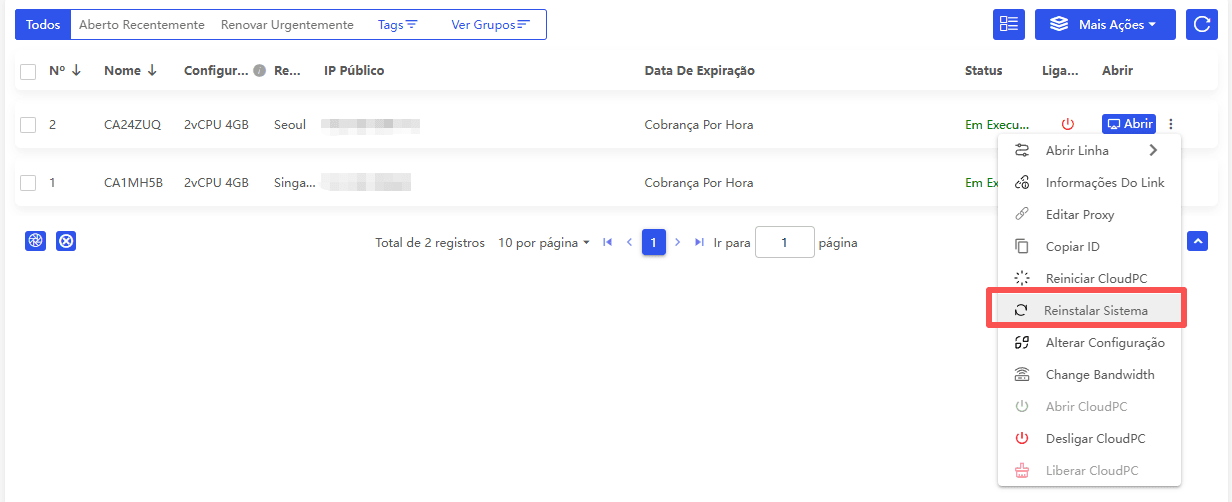
Task: Go to the first page
Action: (608, 243)
